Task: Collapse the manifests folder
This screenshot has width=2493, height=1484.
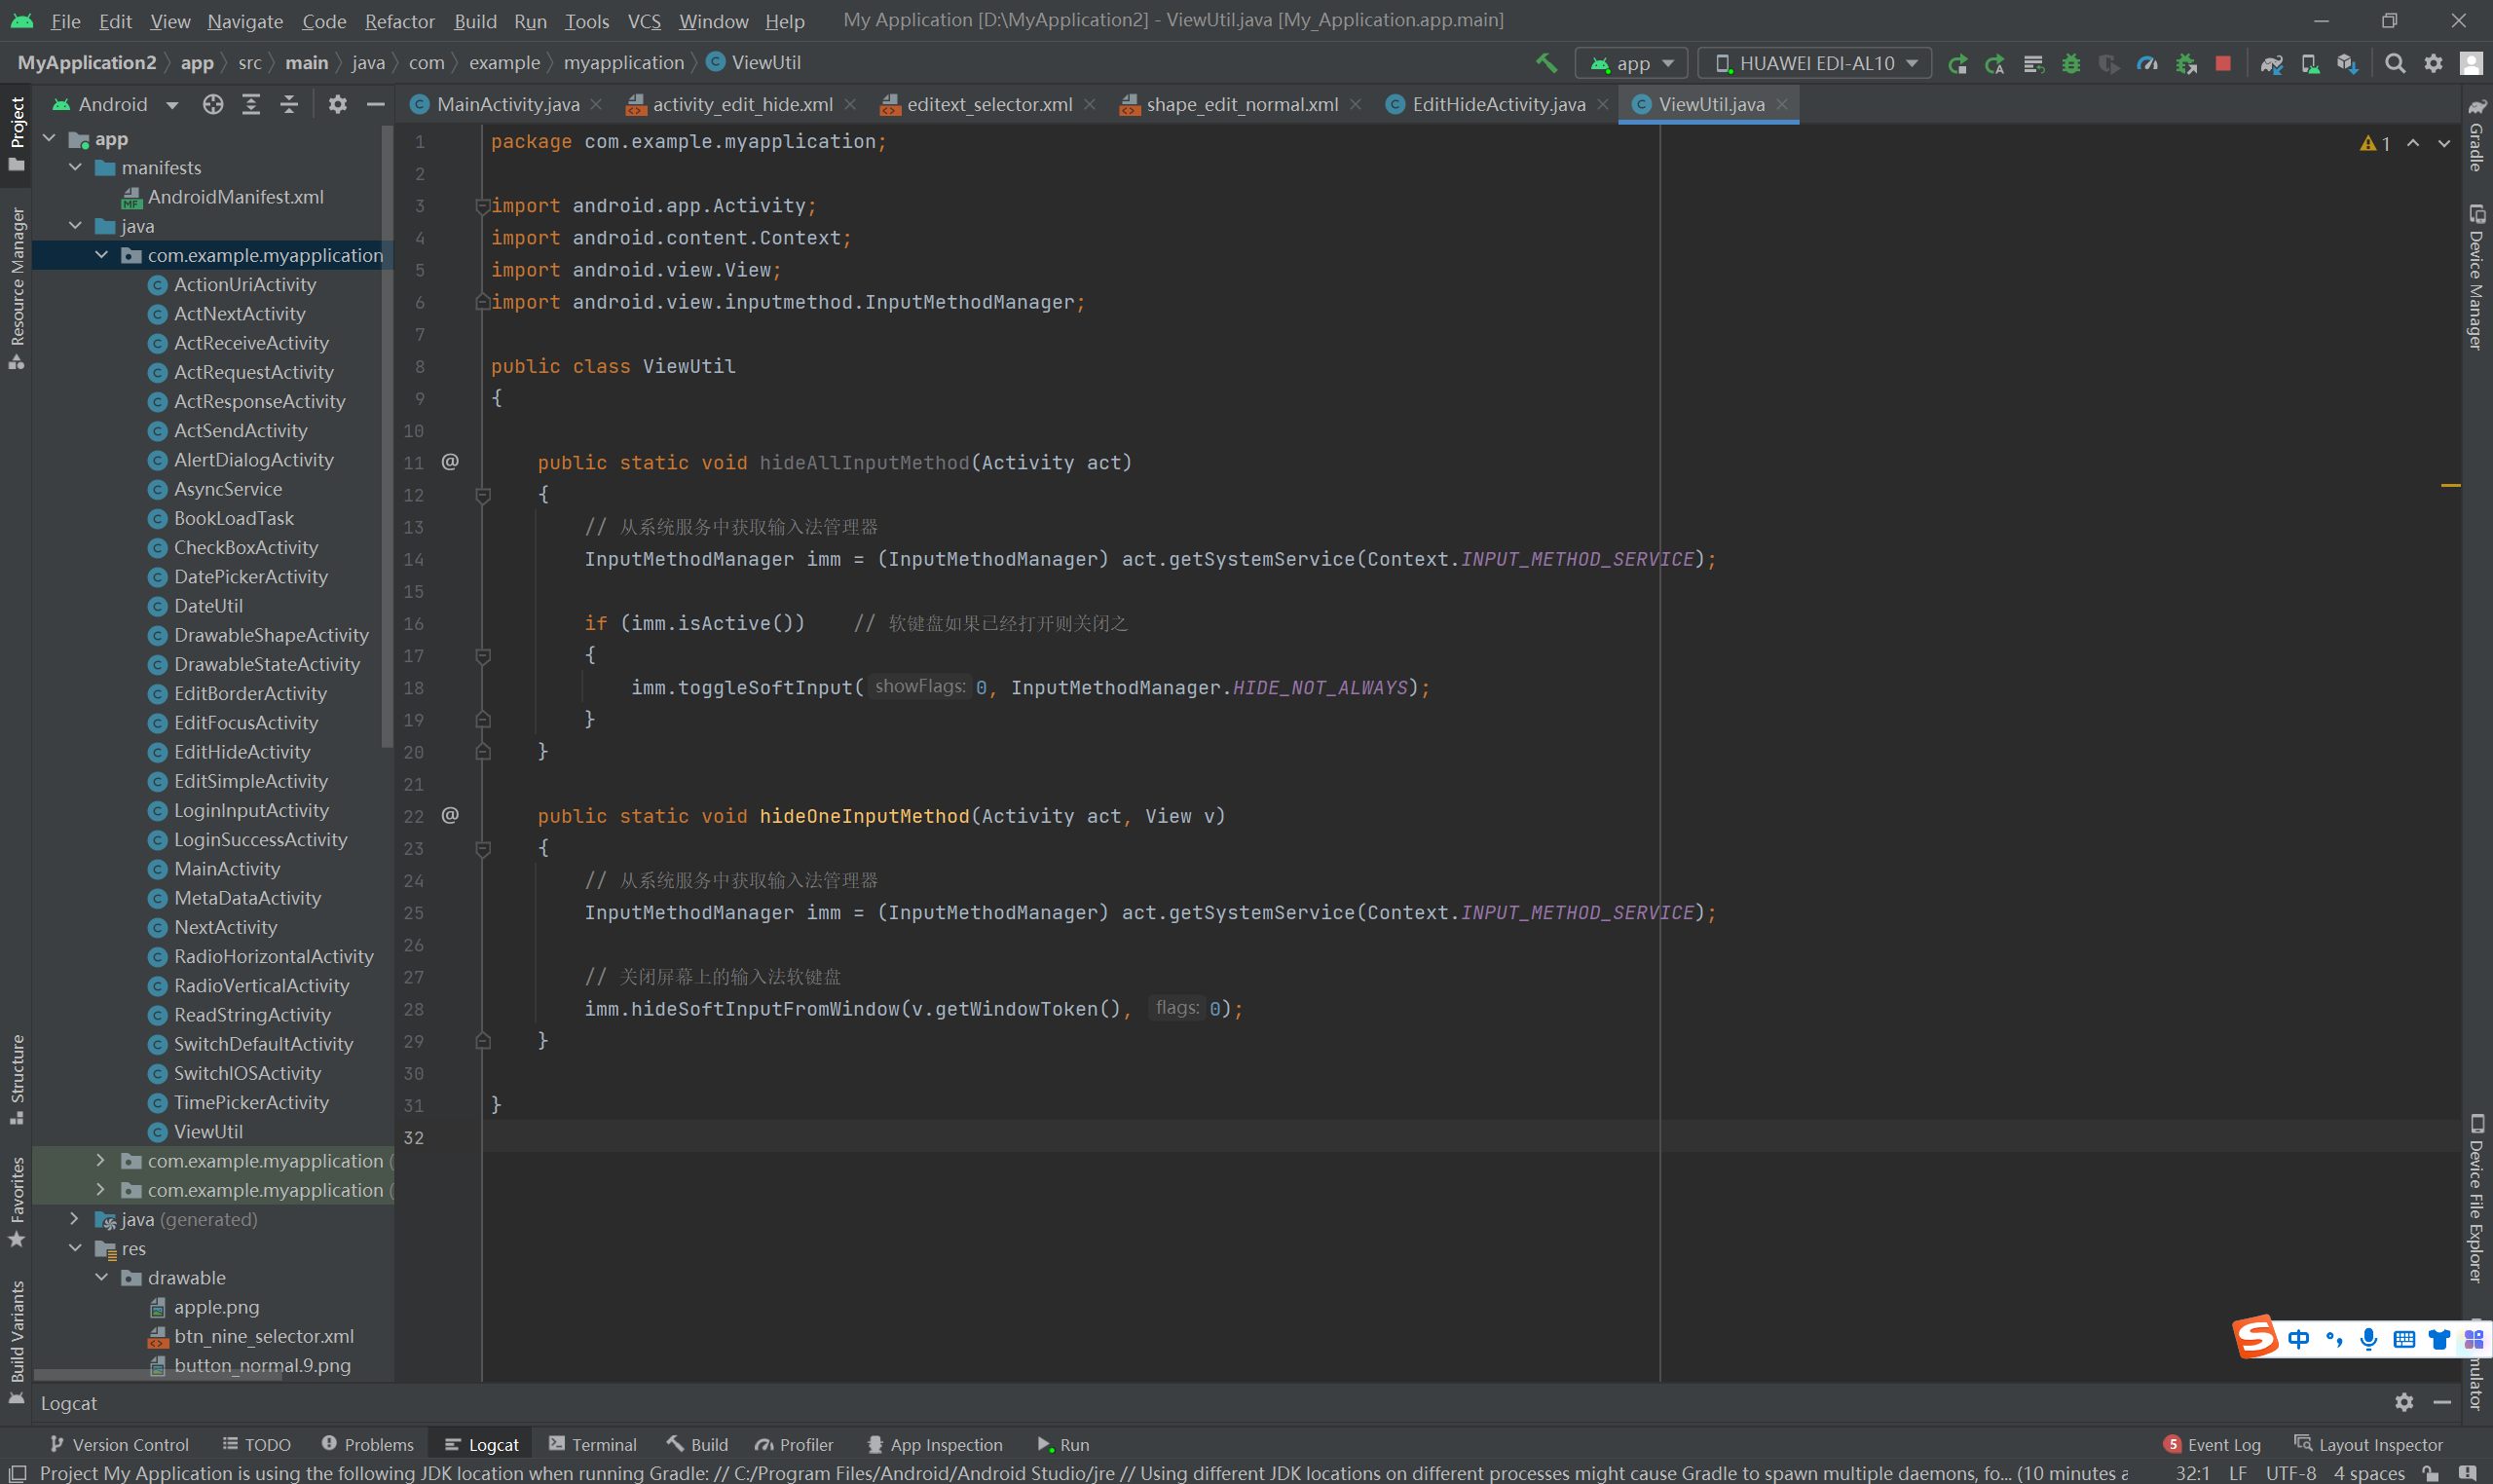Action: [x=75, y=168]
